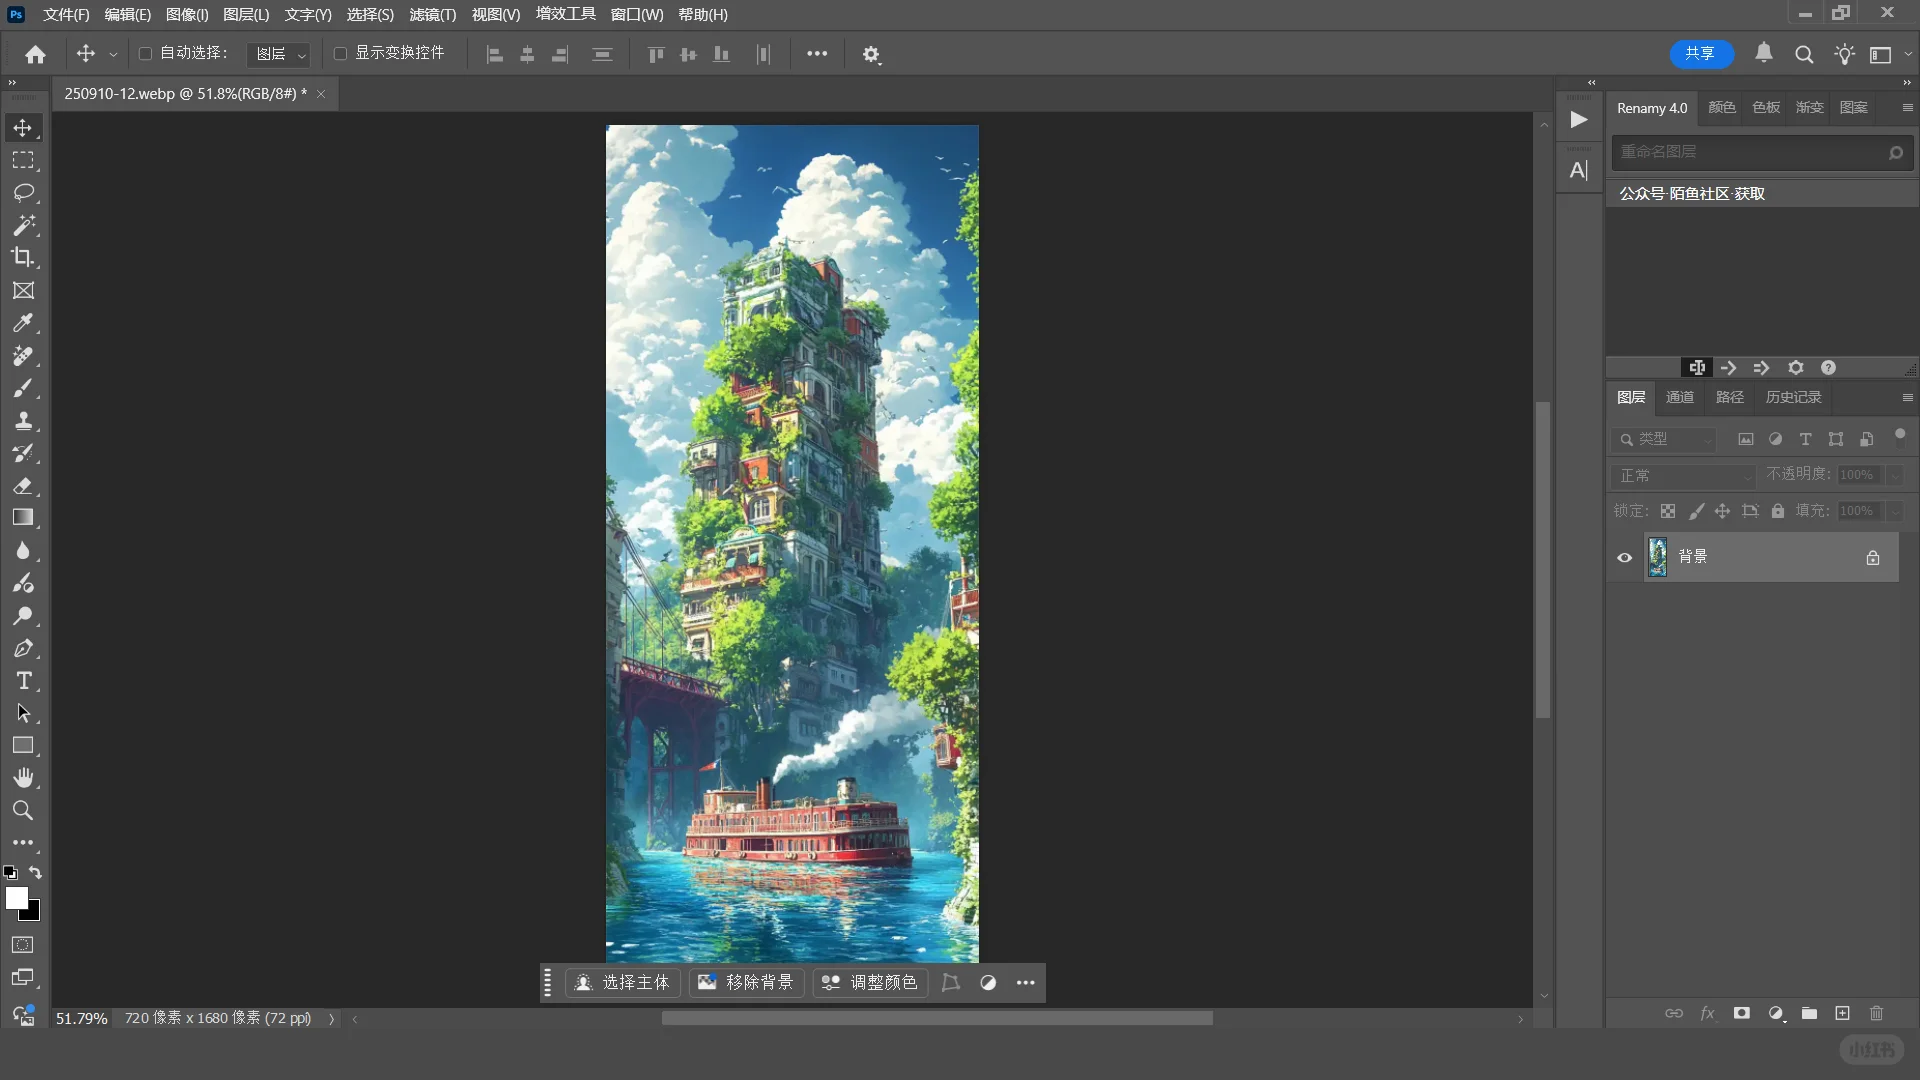
Task: Switch to the 通道 tab
Action: click(x=1679, y=397)
